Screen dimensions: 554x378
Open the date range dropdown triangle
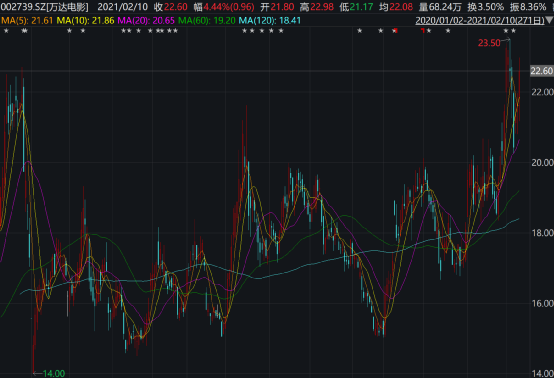[x=549, y=20]
